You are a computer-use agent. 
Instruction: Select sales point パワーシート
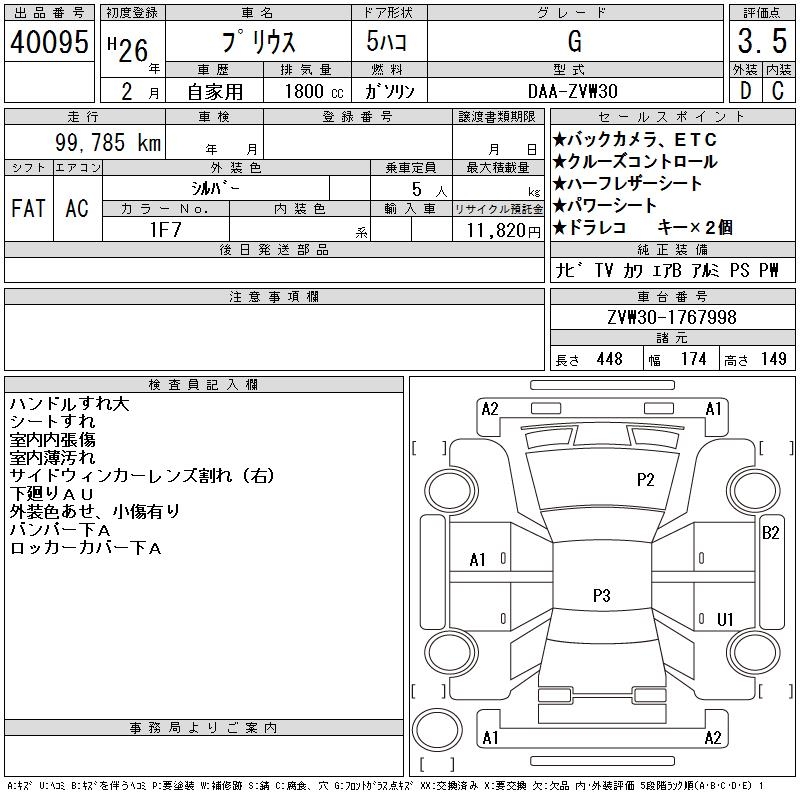[605, 206]
